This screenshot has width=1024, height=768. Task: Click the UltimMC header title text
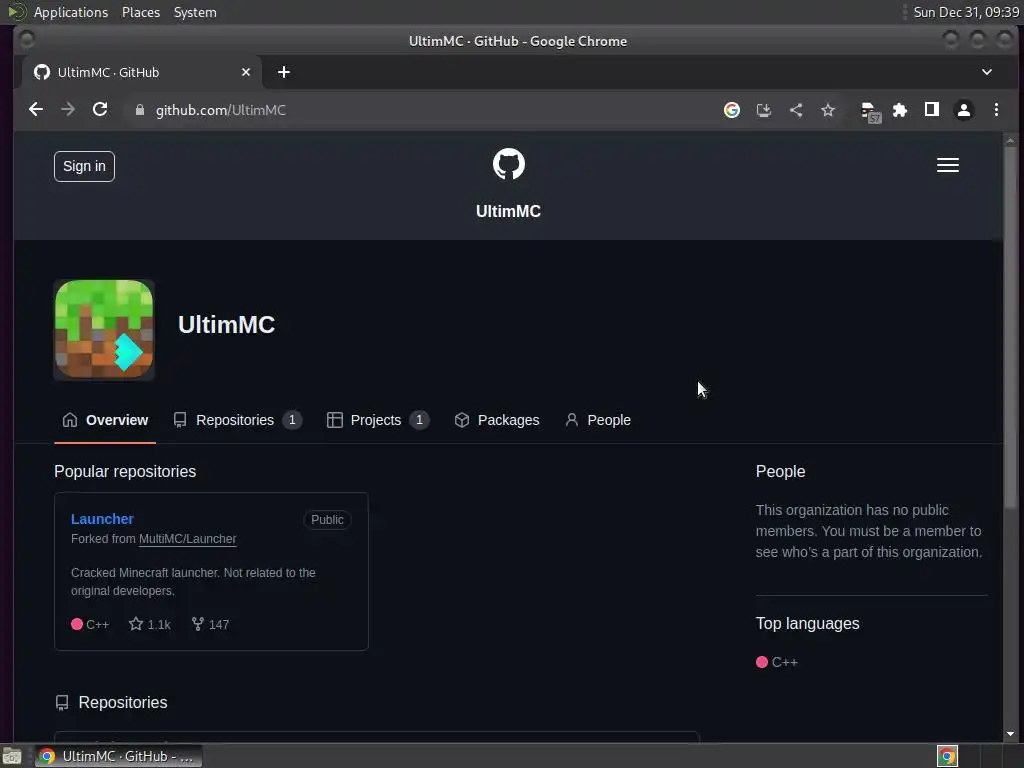coord(508,211)
